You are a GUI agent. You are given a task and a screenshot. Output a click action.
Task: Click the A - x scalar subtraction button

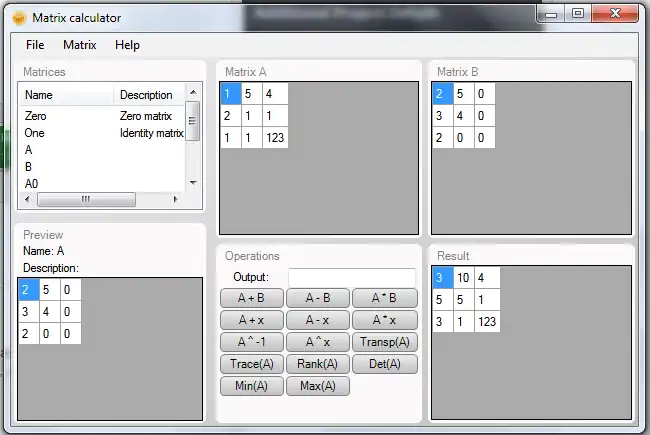coord(318,320)
